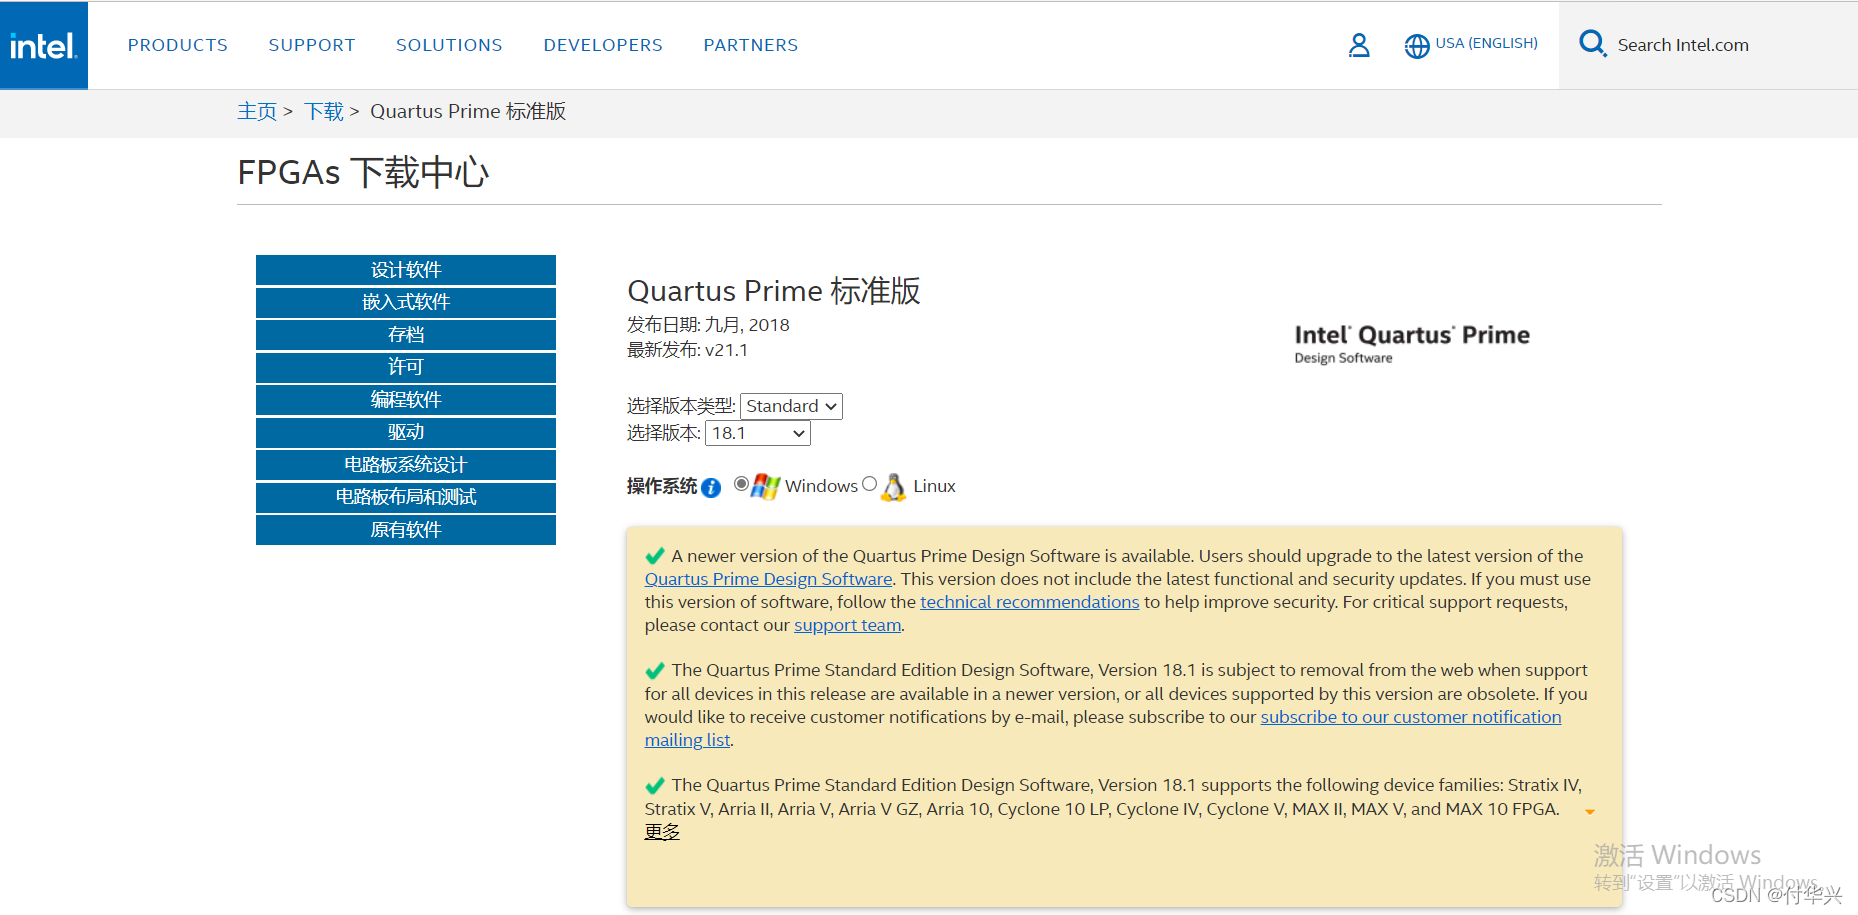This screenshot has width=1858, height=915.
Task: Open 电路板系统设计 sidebar item
Action: (x=406, y=465)
